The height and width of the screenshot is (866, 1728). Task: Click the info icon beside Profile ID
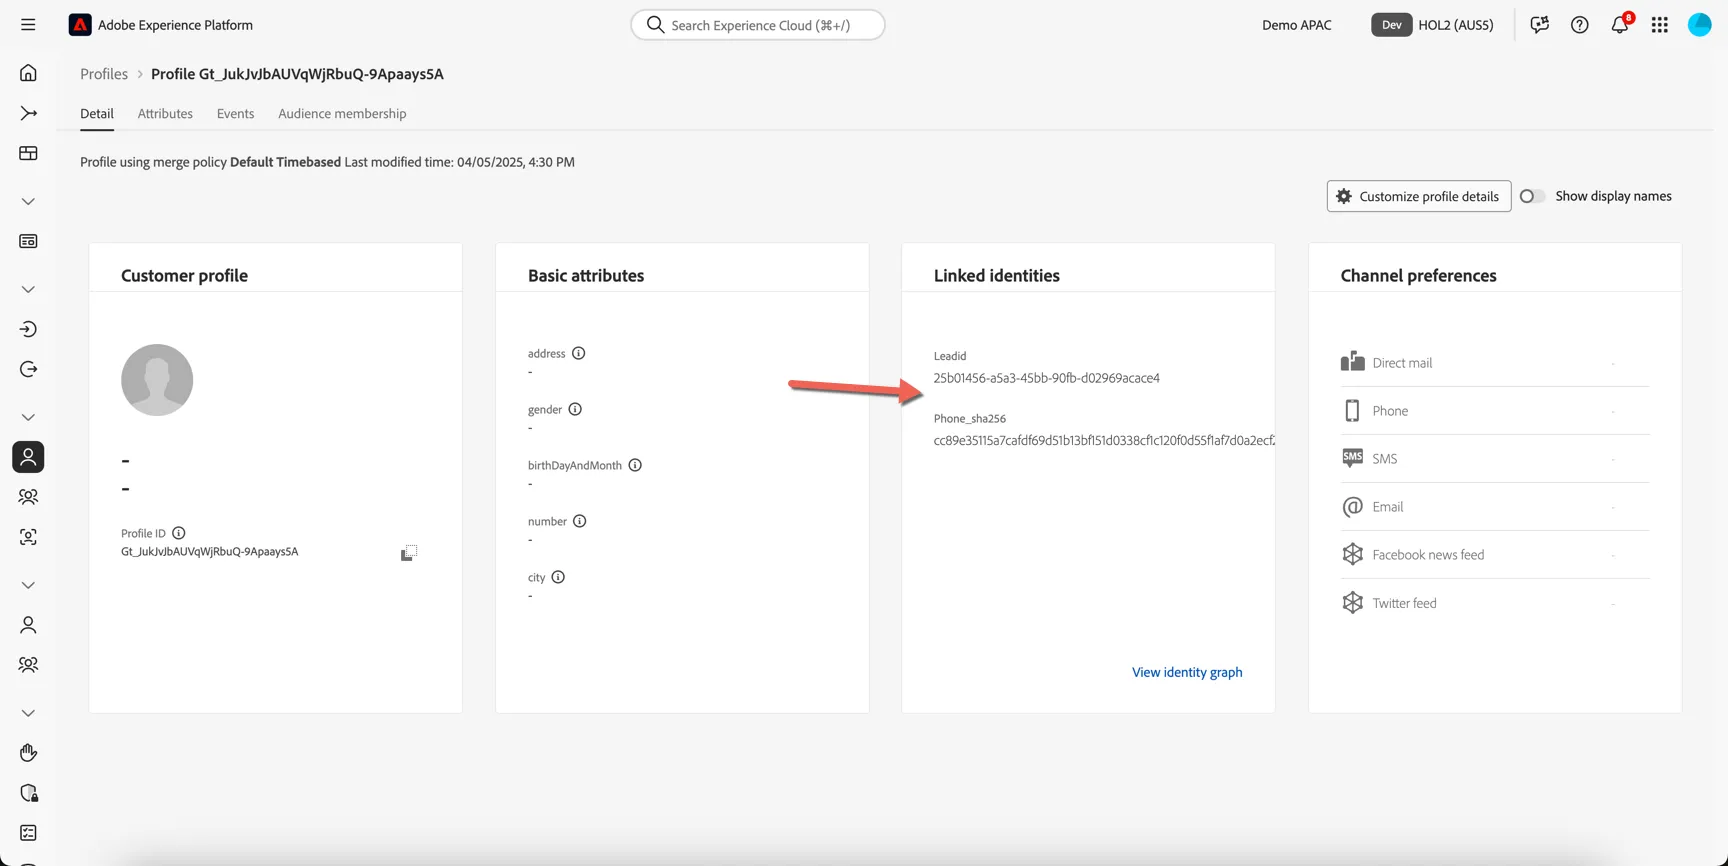pyautogui.click(x=178, y=533)
